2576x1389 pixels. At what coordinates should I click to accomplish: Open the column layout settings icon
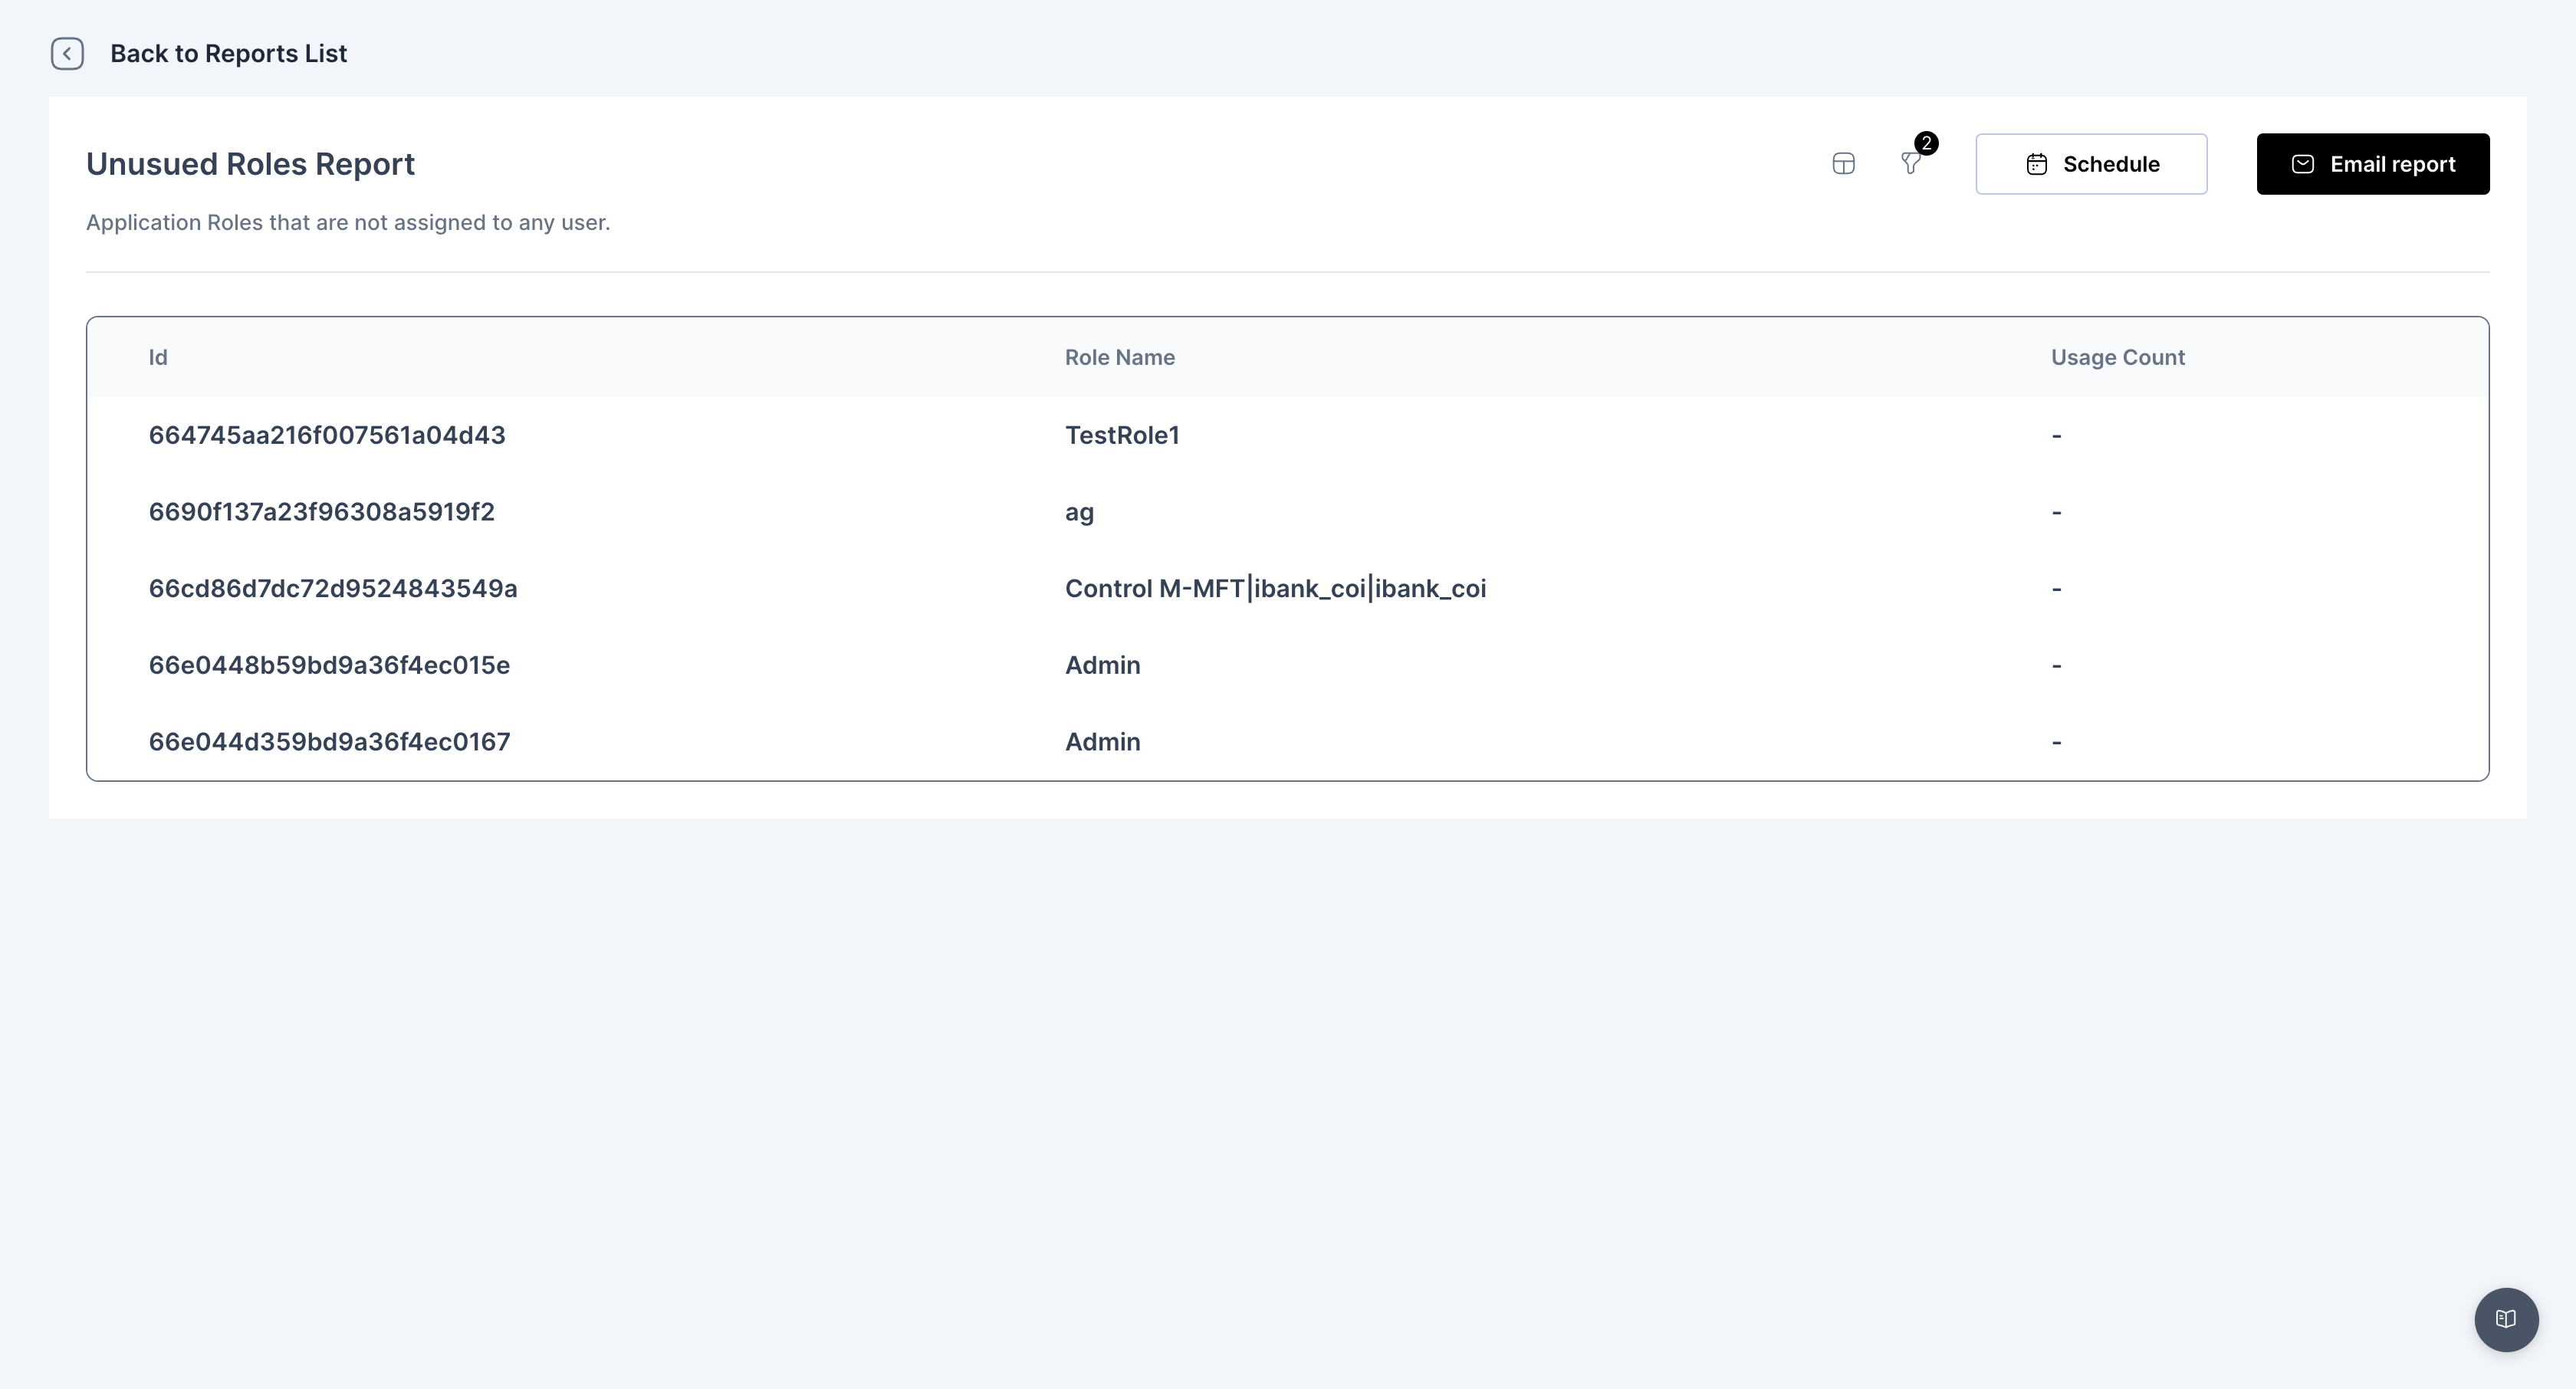pyautogui.click(x=1843, y=164)
